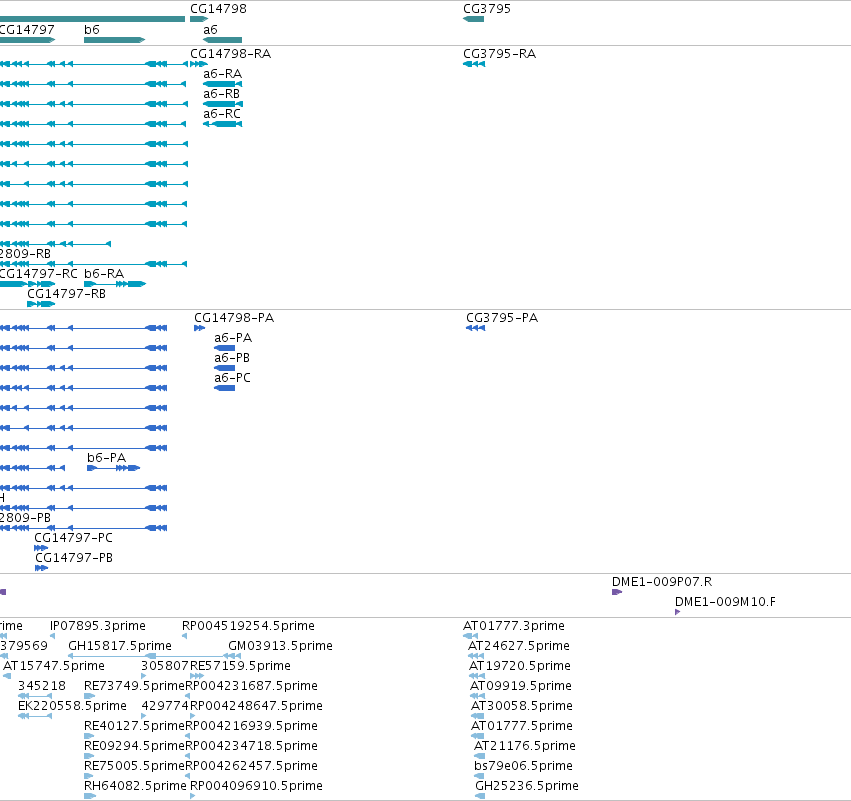Click the 2809-RB transcript label
851x801 pixels.
(26, 253)
